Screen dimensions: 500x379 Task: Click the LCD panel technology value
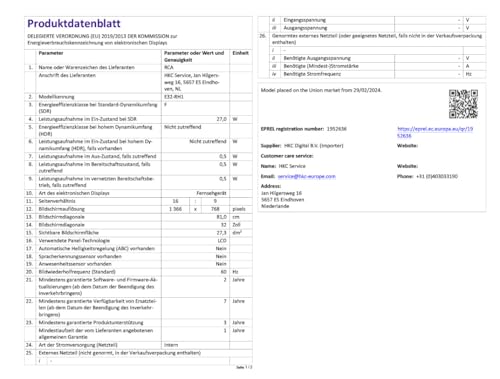click(222, 241)
